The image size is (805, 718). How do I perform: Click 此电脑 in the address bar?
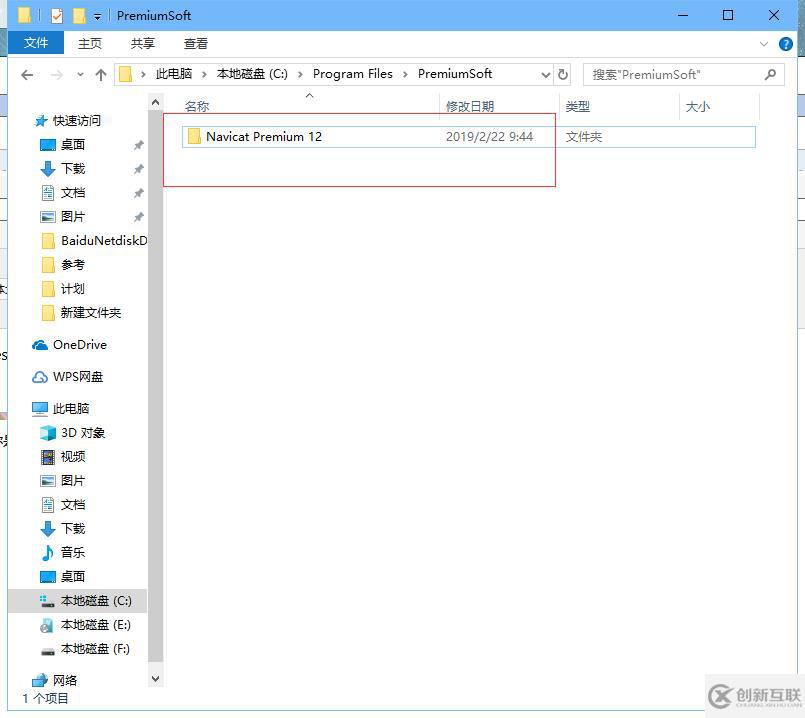pos(174,74)
